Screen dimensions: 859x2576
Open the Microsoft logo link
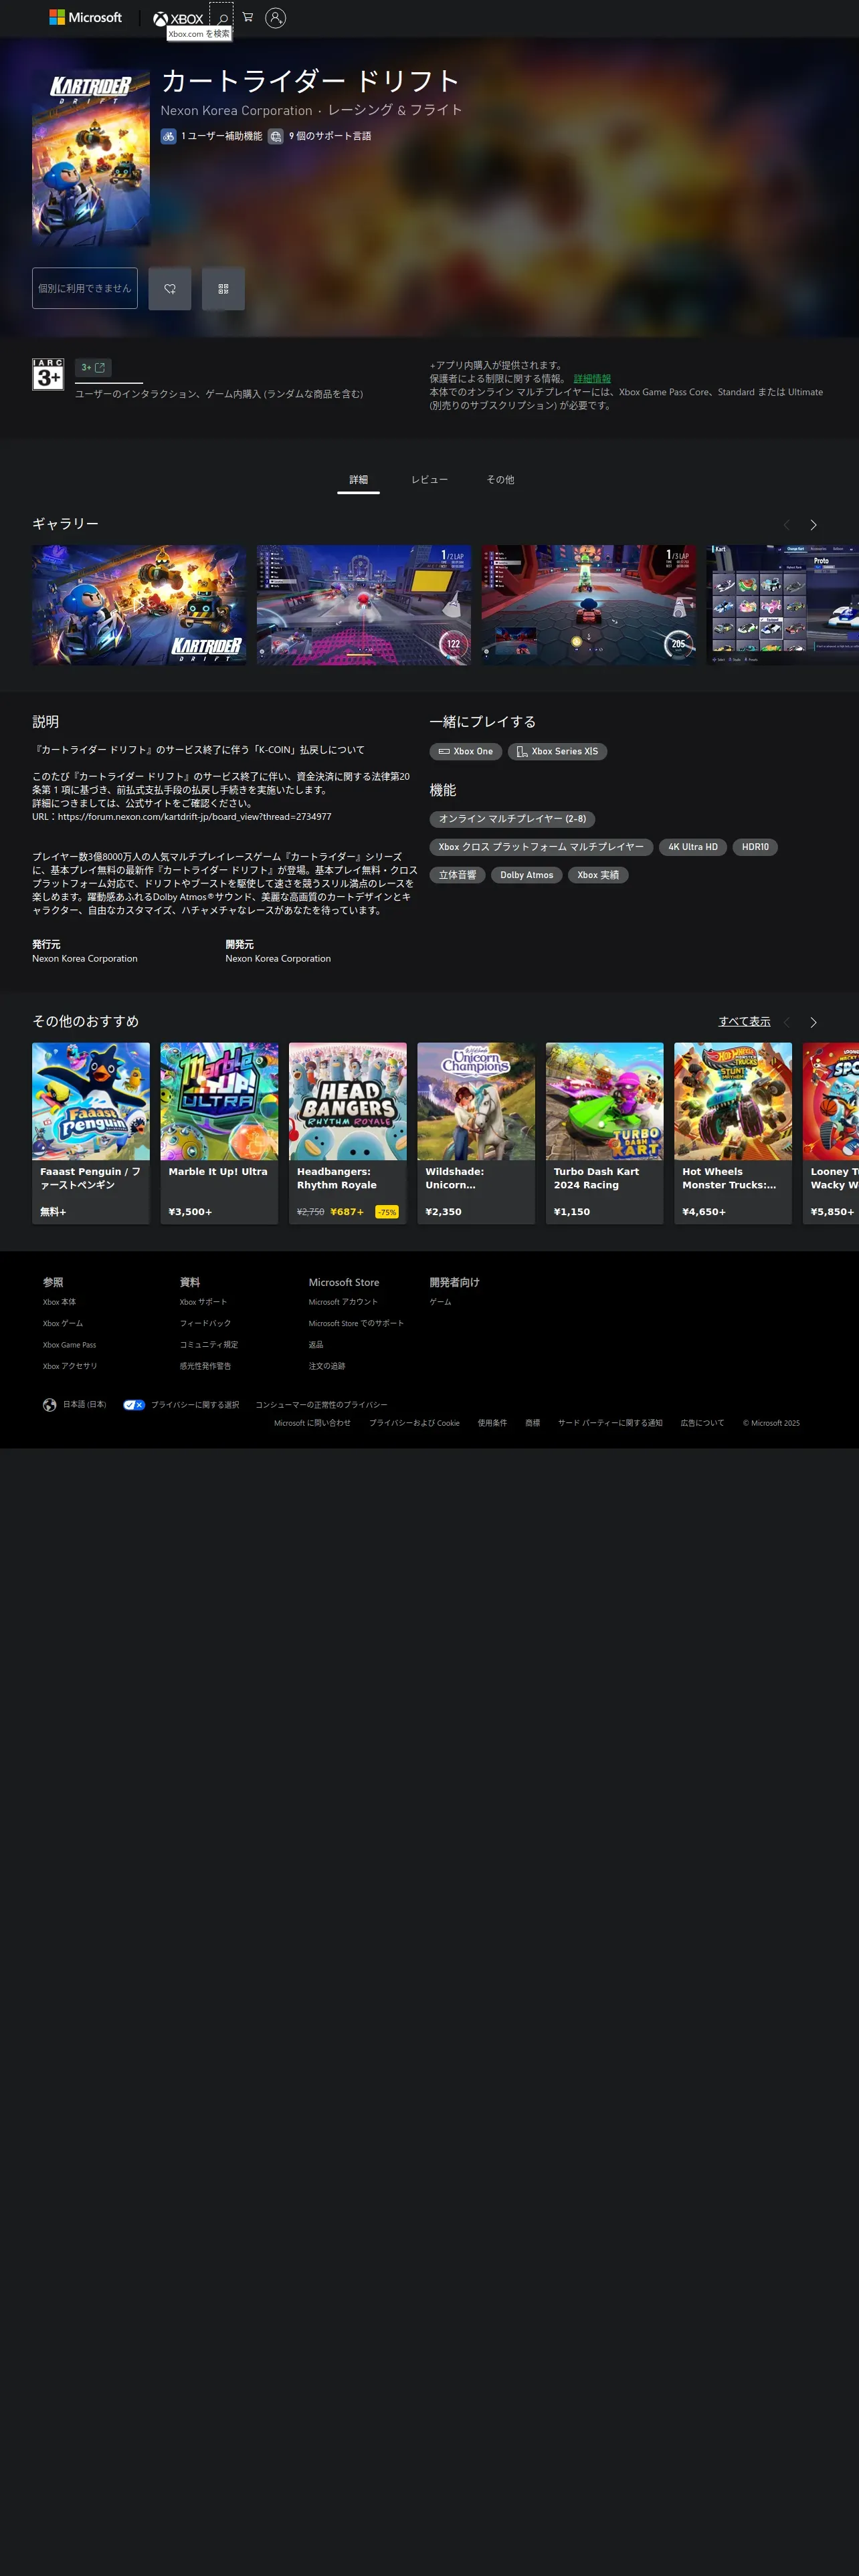[86, 18]
